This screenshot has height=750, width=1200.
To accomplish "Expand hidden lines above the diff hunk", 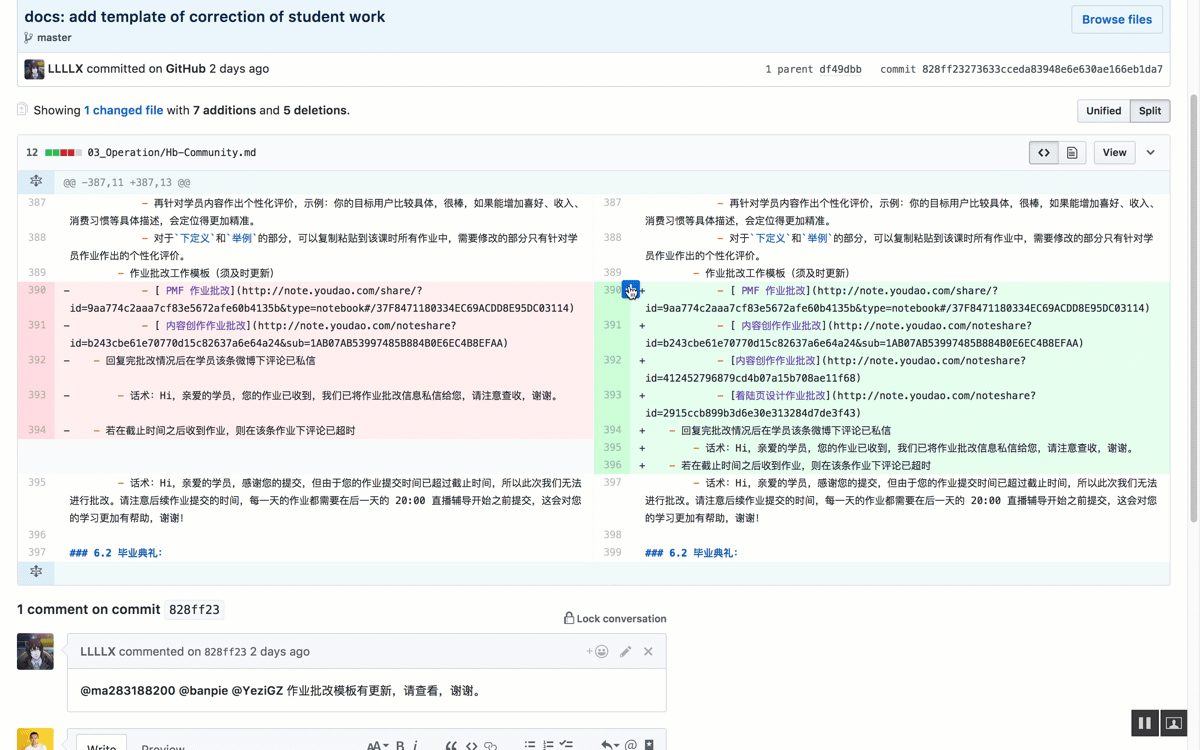I will coord(36,182).
